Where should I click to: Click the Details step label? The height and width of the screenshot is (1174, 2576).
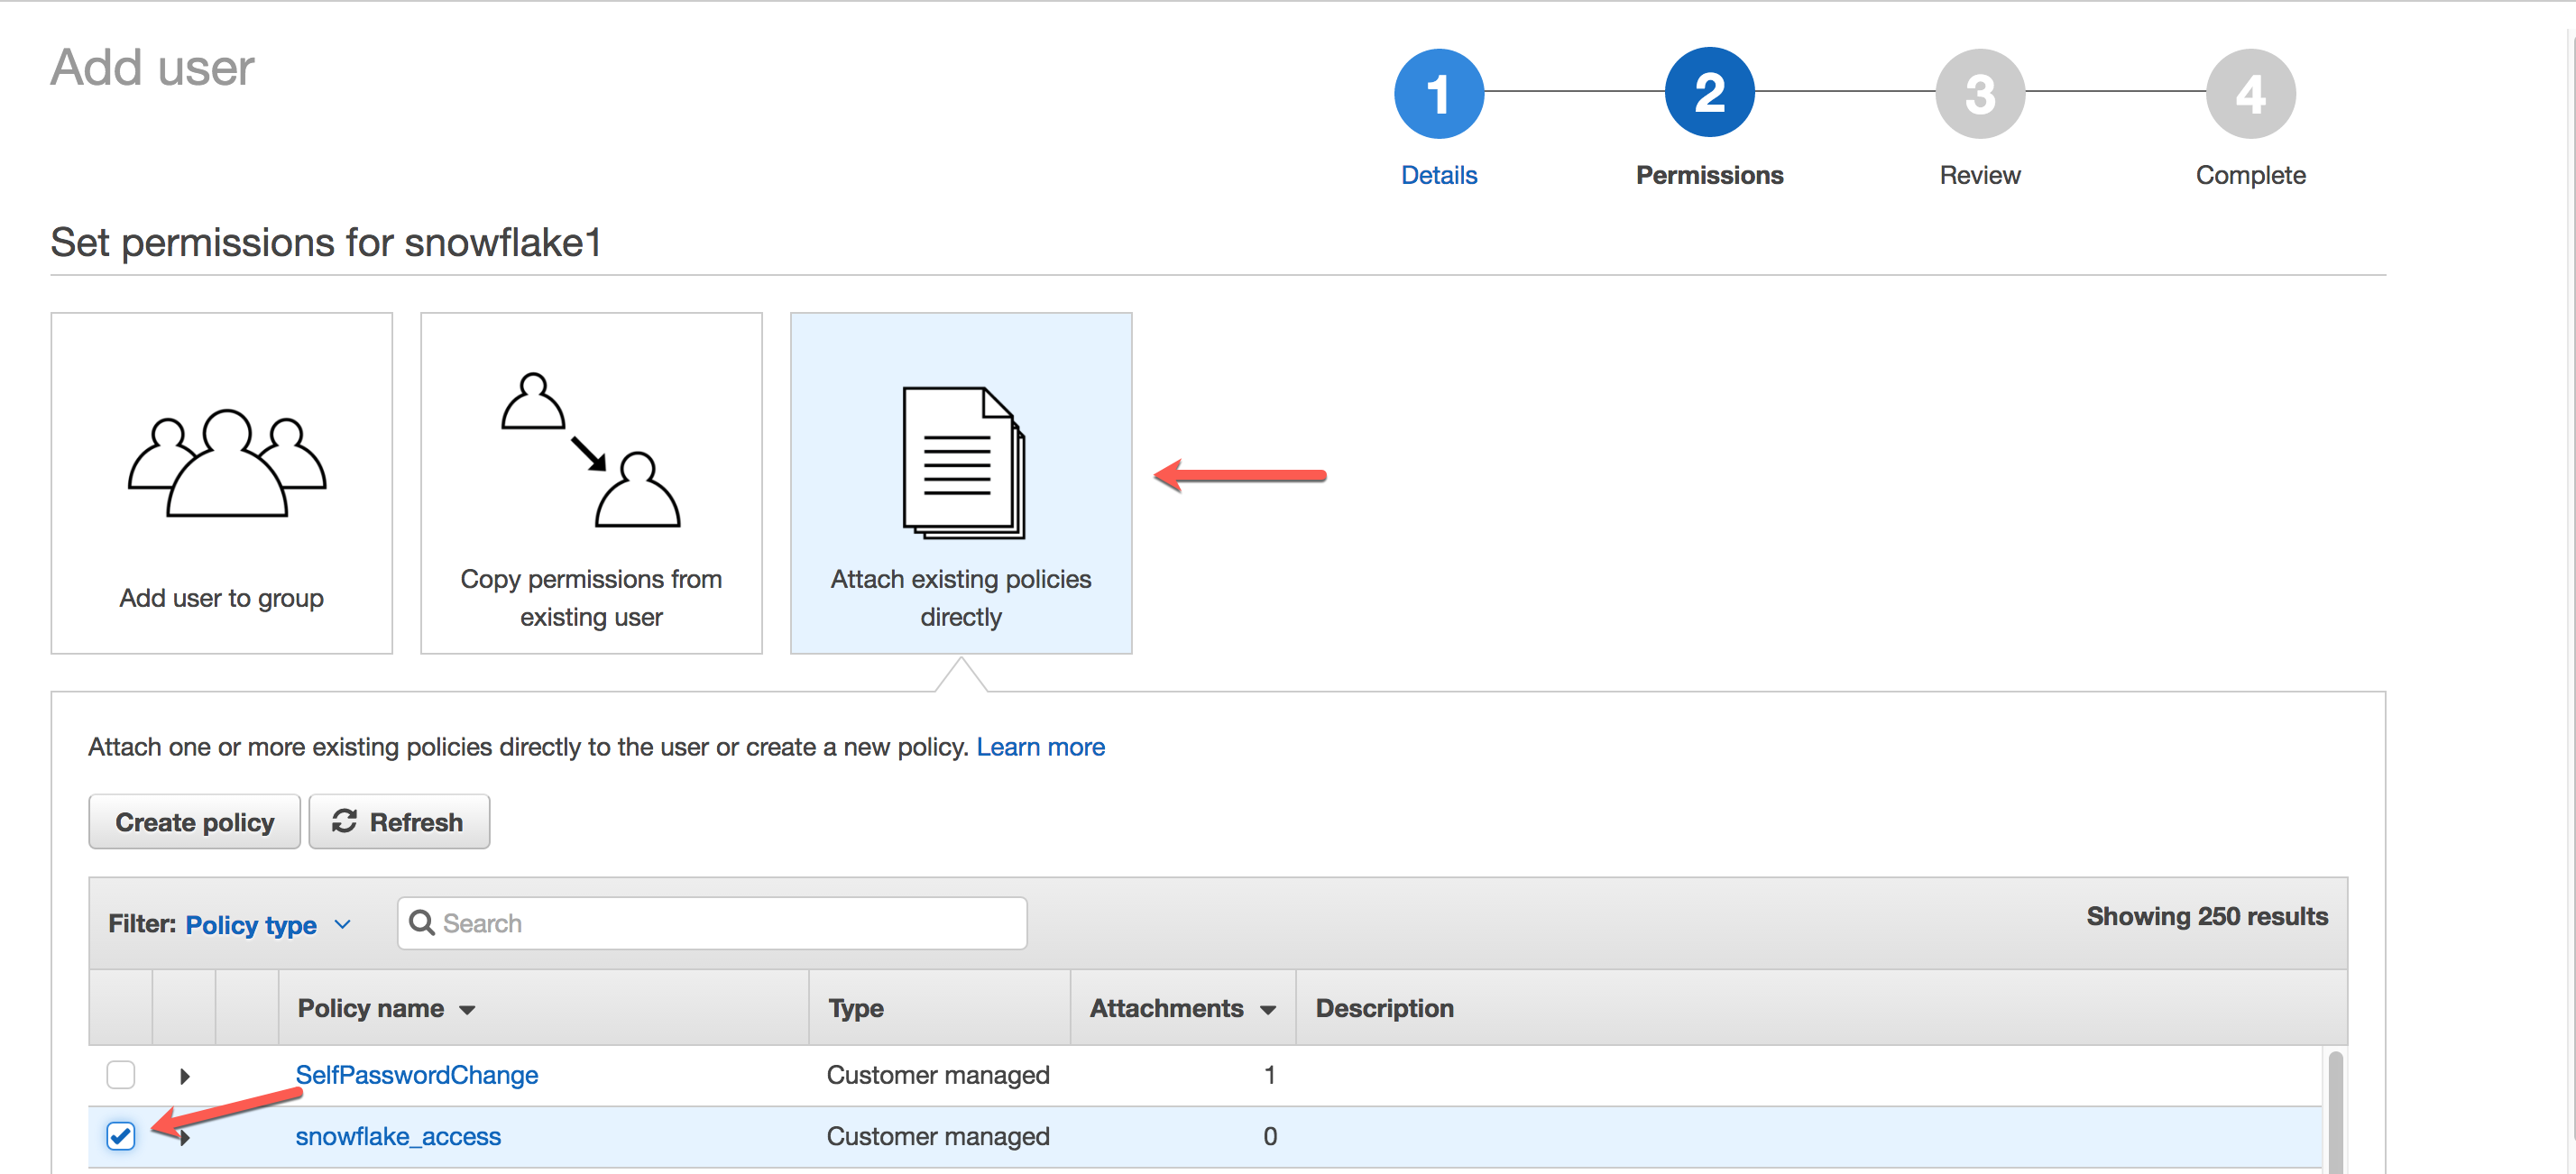(x=1439, y=175)
